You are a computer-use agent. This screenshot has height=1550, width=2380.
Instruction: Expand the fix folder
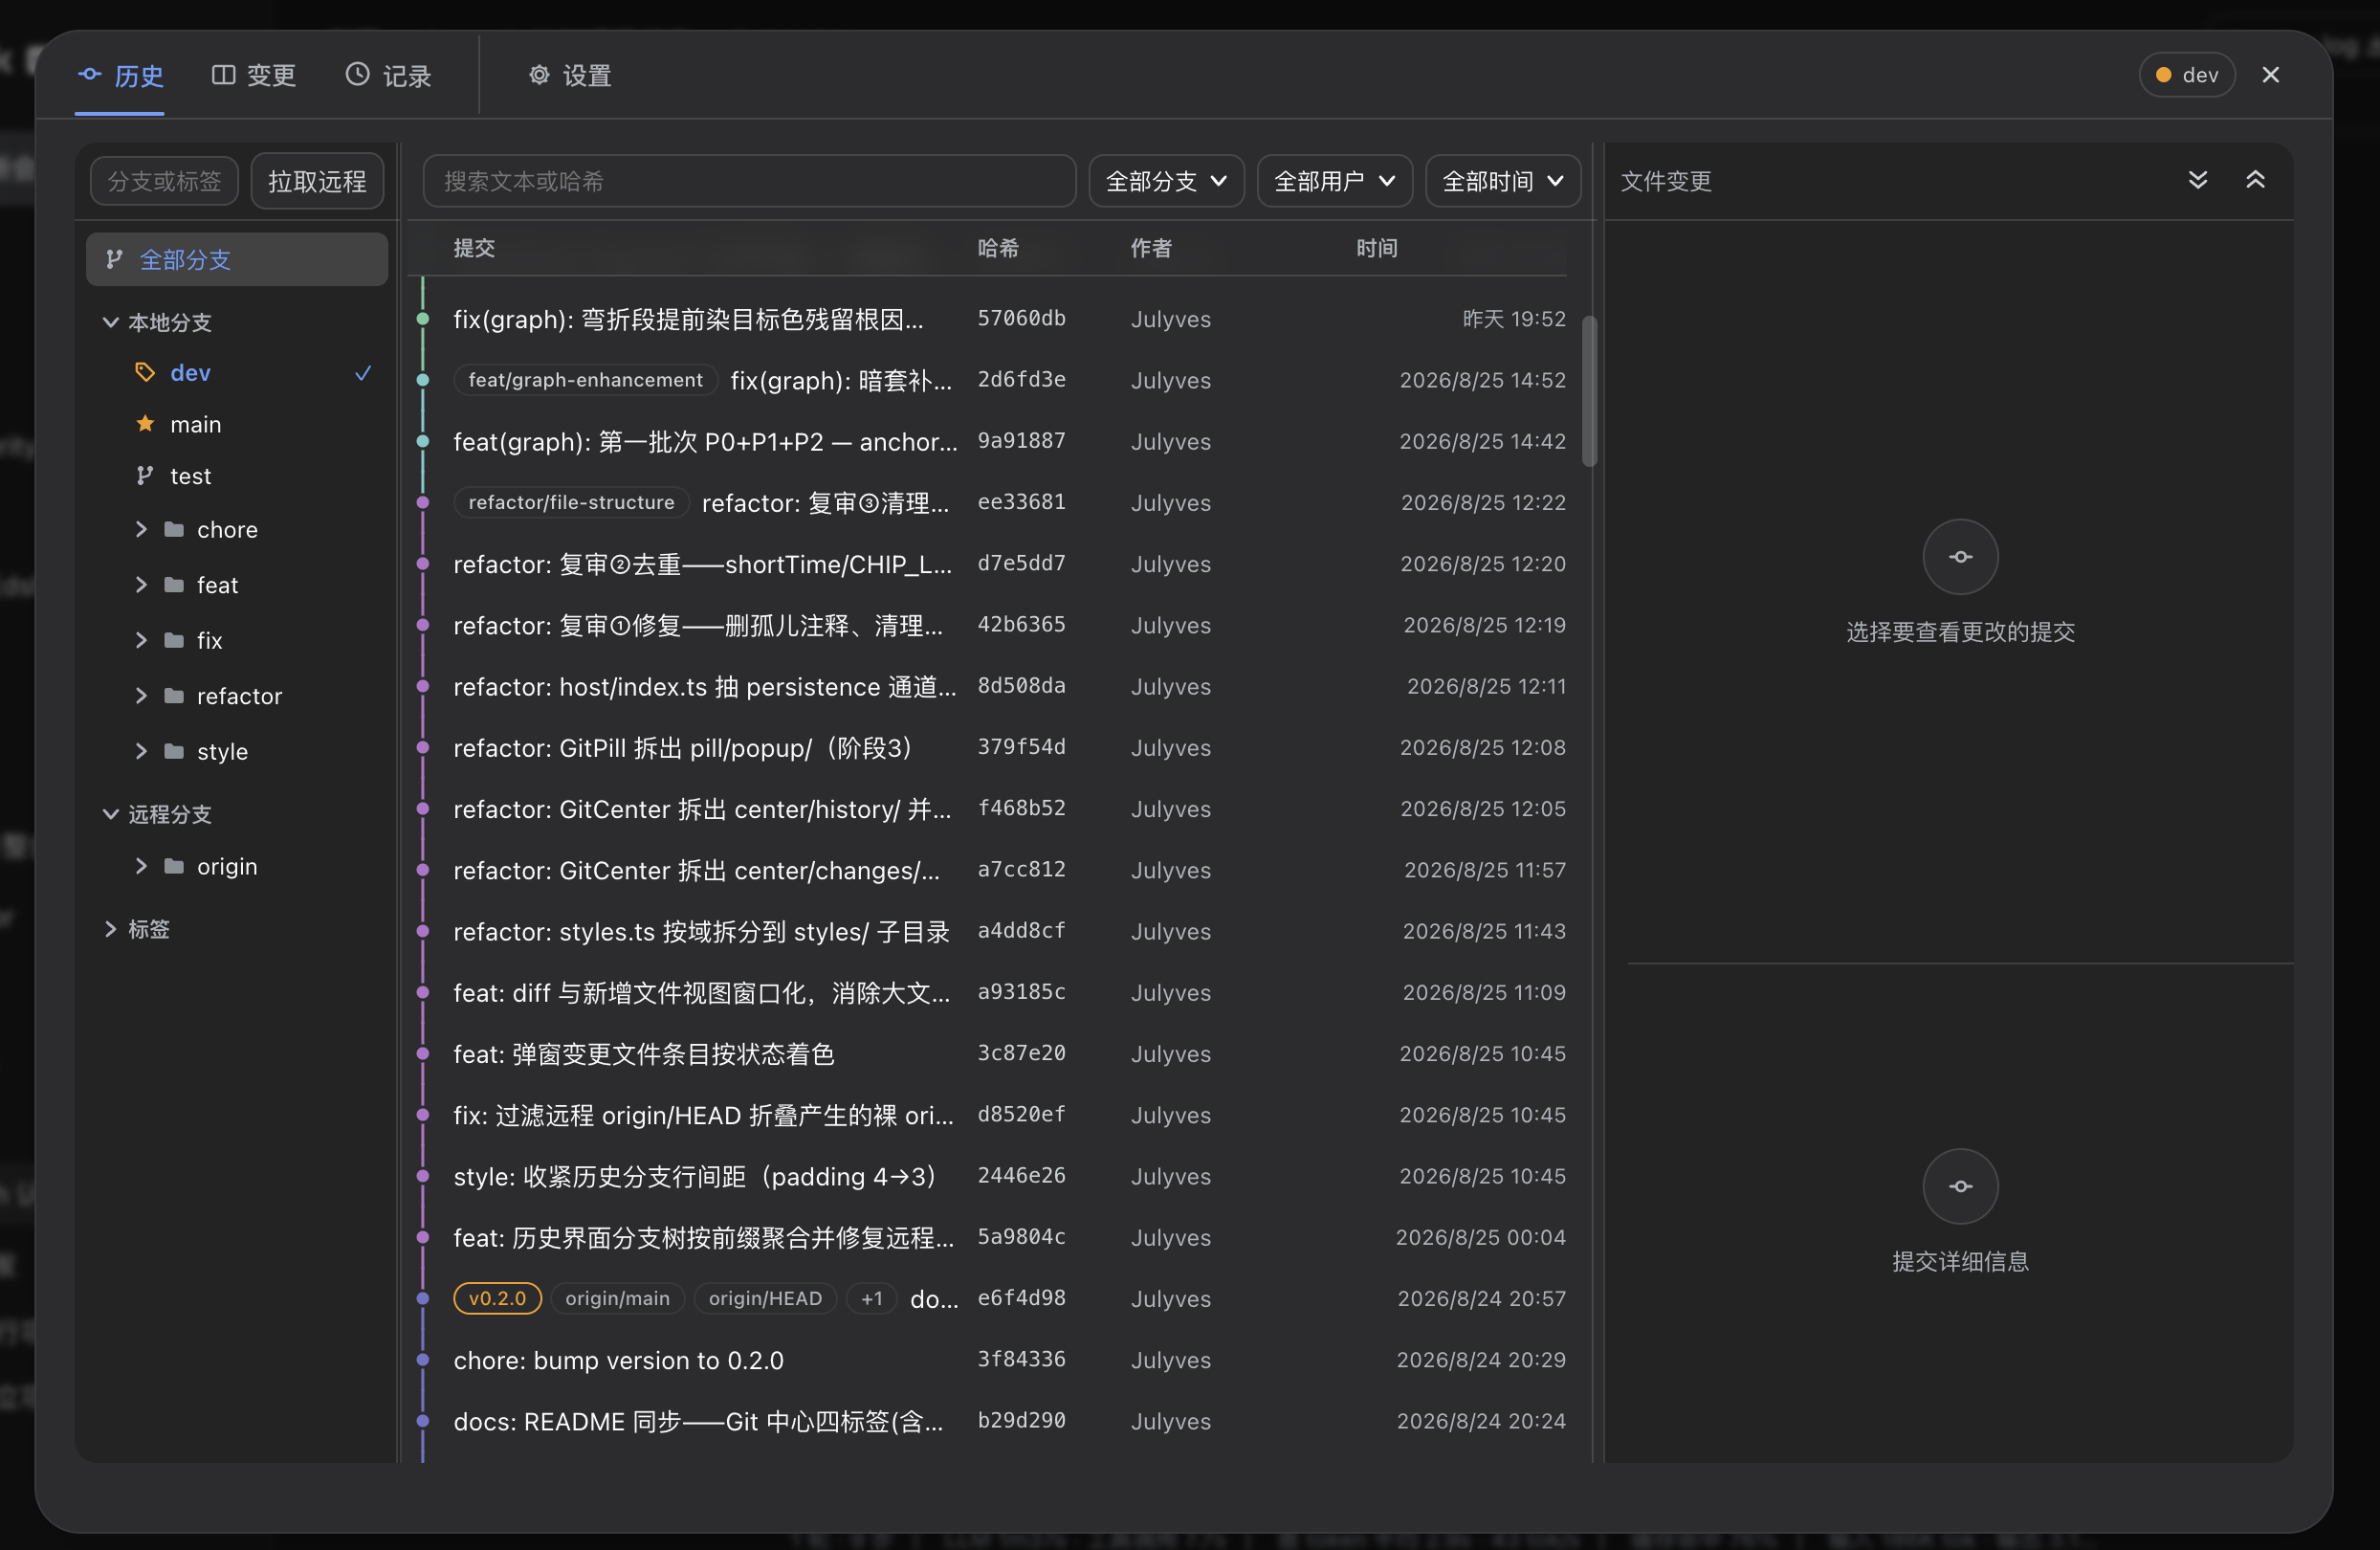pyautogui.click(x=141, y=640)
